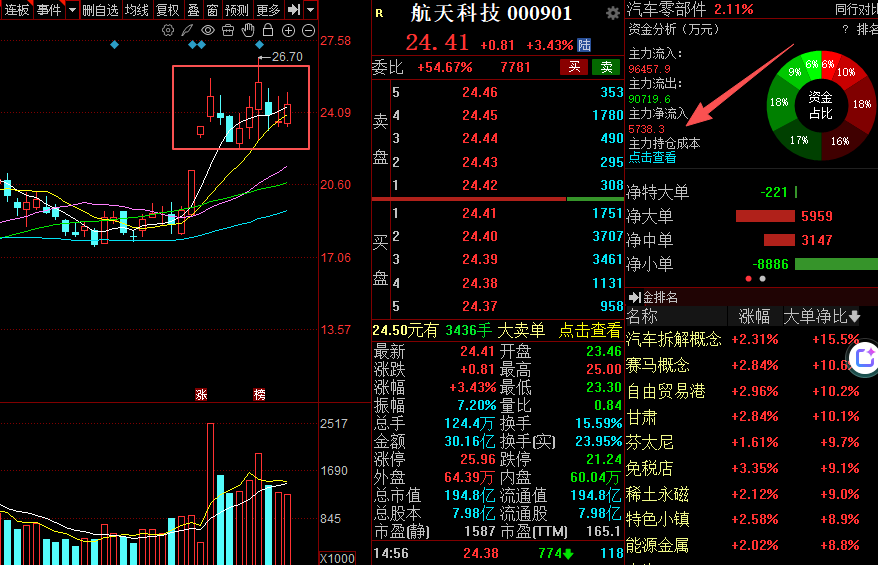Click sell level 5 price 24.46
878x565 pixels.
[479, 92]
